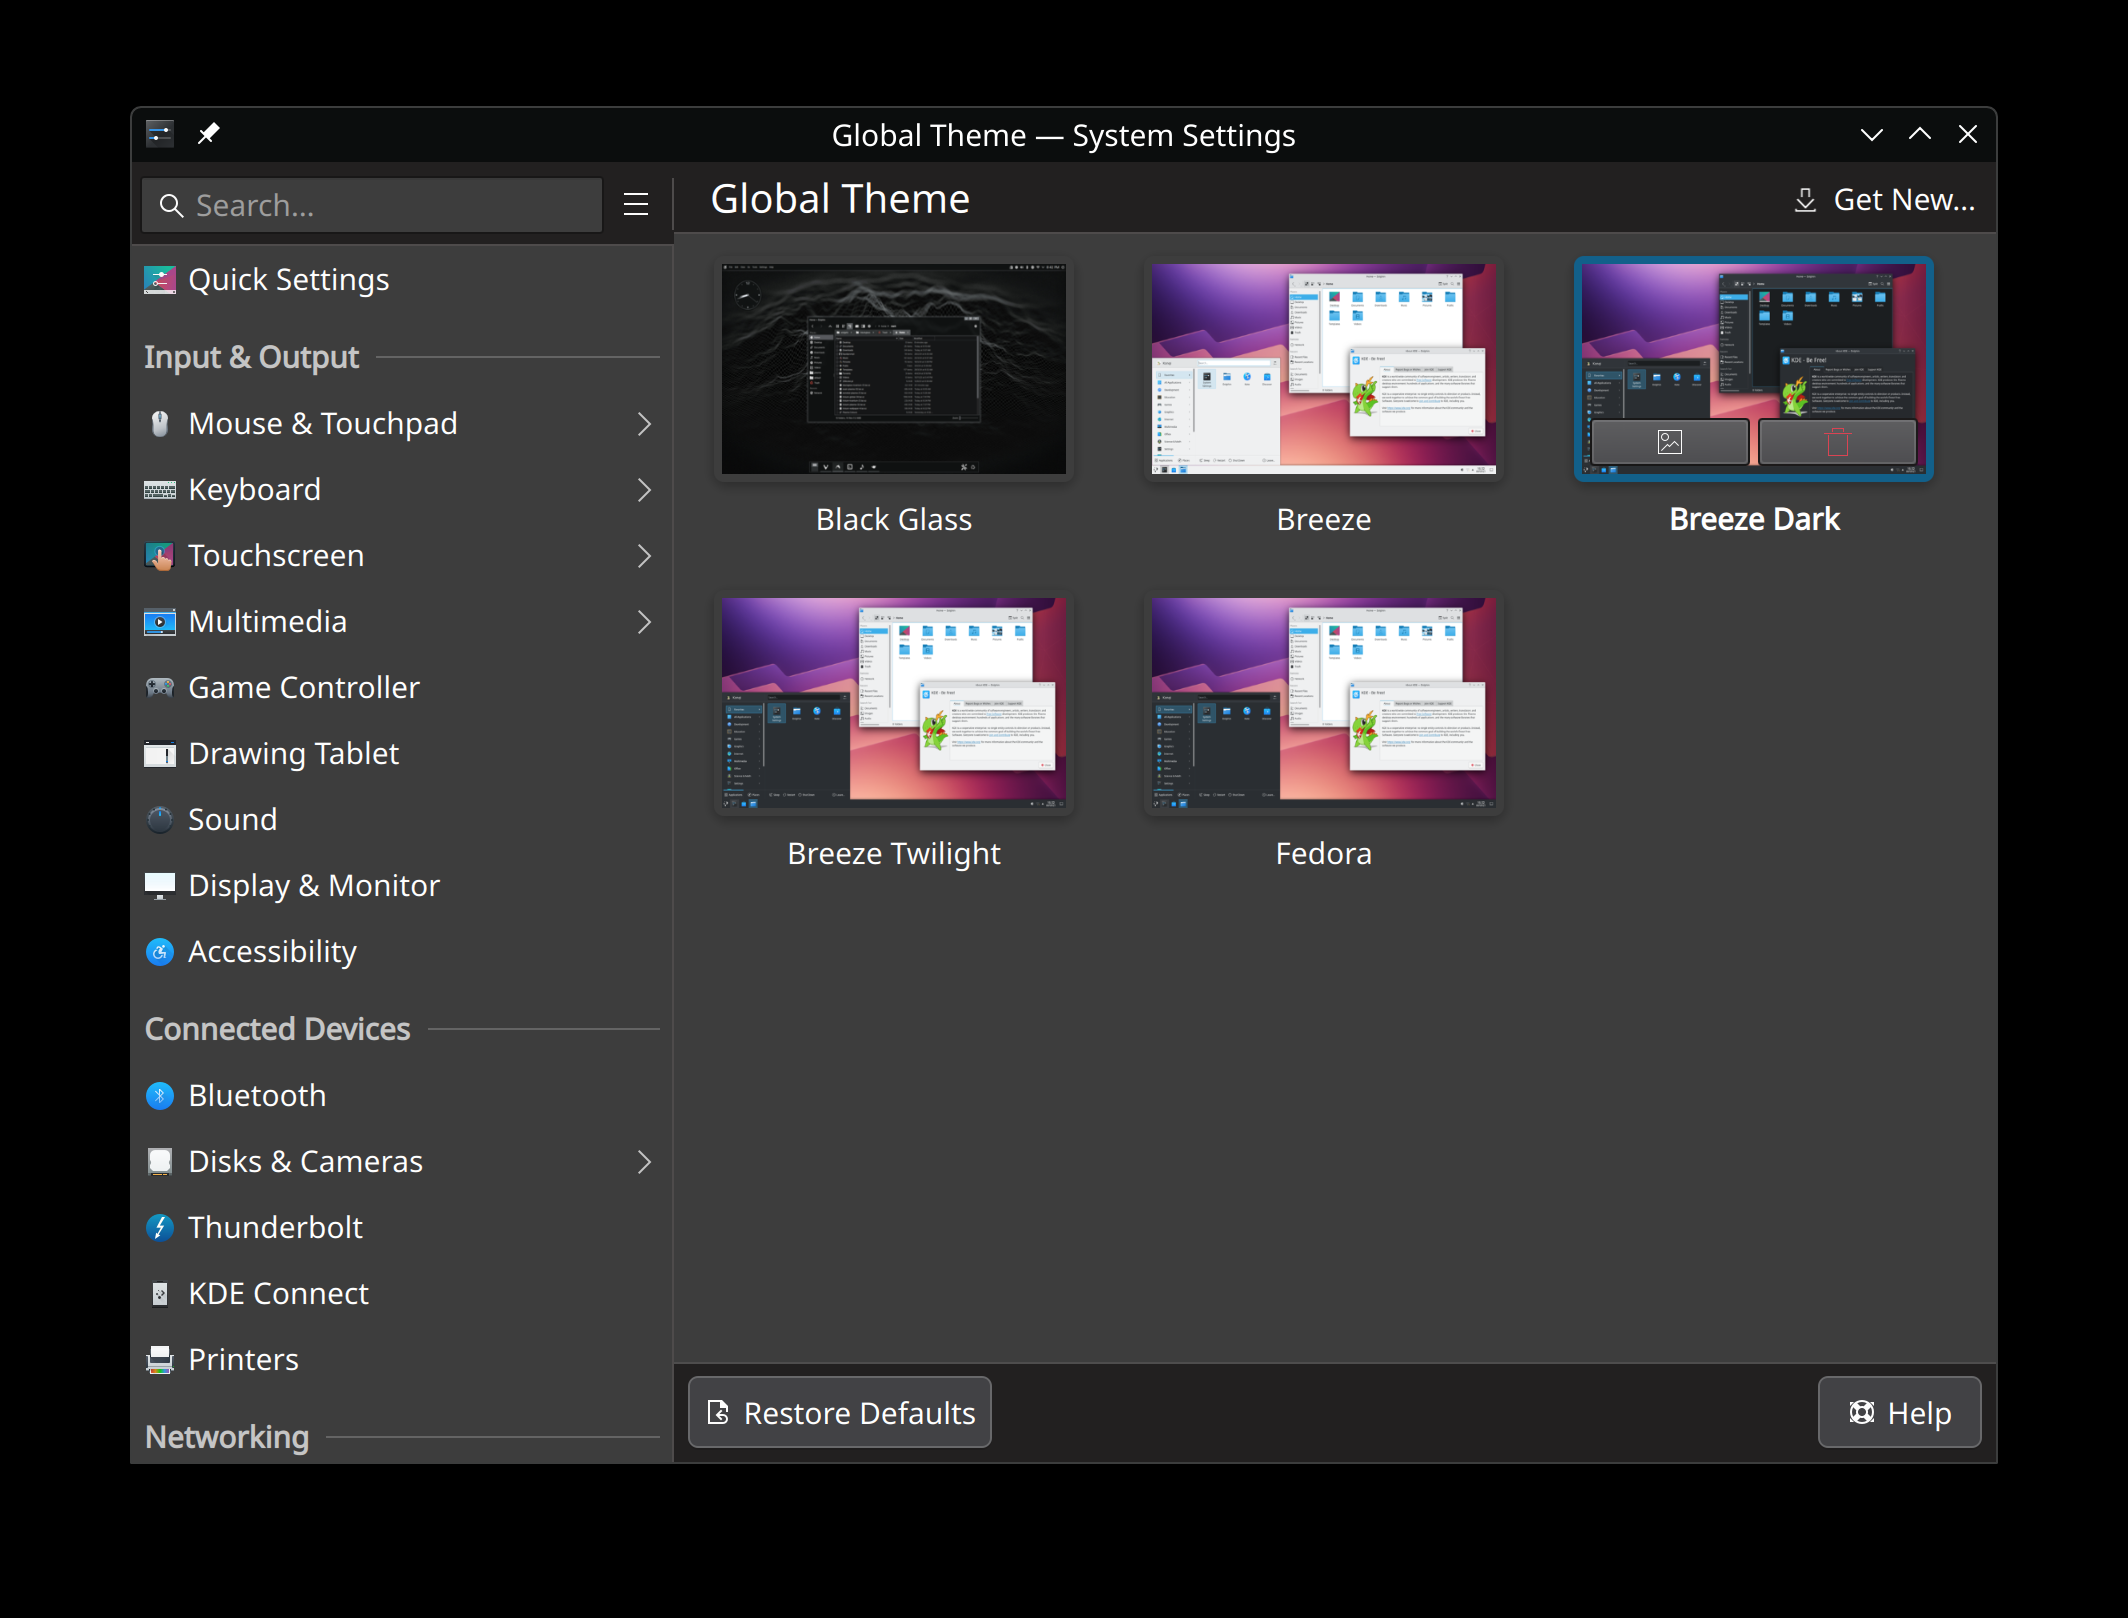Click the Printers icon
The height and width of the screenshot is (1618, 2128).
coord(160,1360)
